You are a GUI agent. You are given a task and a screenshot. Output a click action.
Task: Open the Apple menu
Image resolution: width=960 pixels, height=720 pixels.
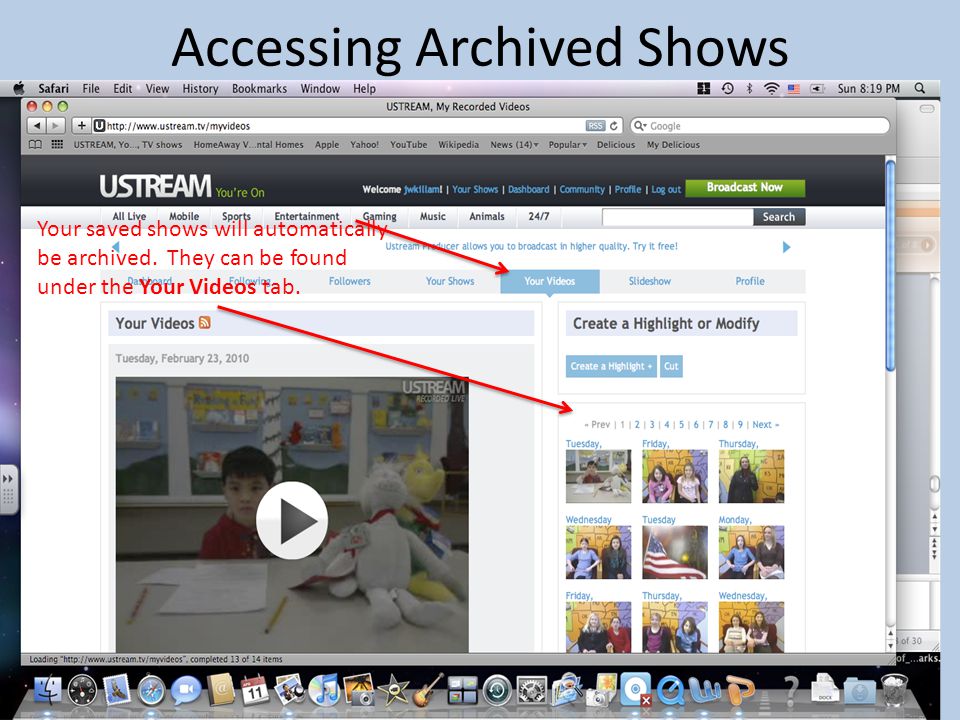tap(19, 88)
